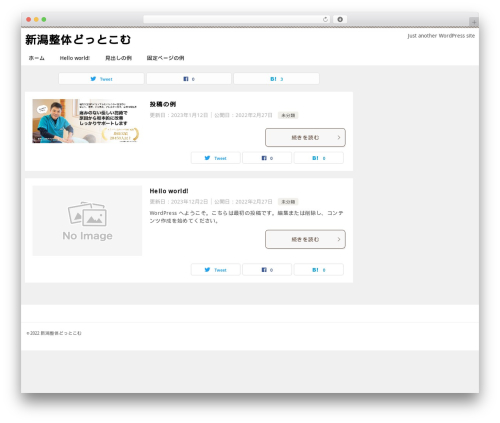
Task: Click the footer copyright text 2022 新潟整体どっとこむ
Action: [x=54, y=333]
